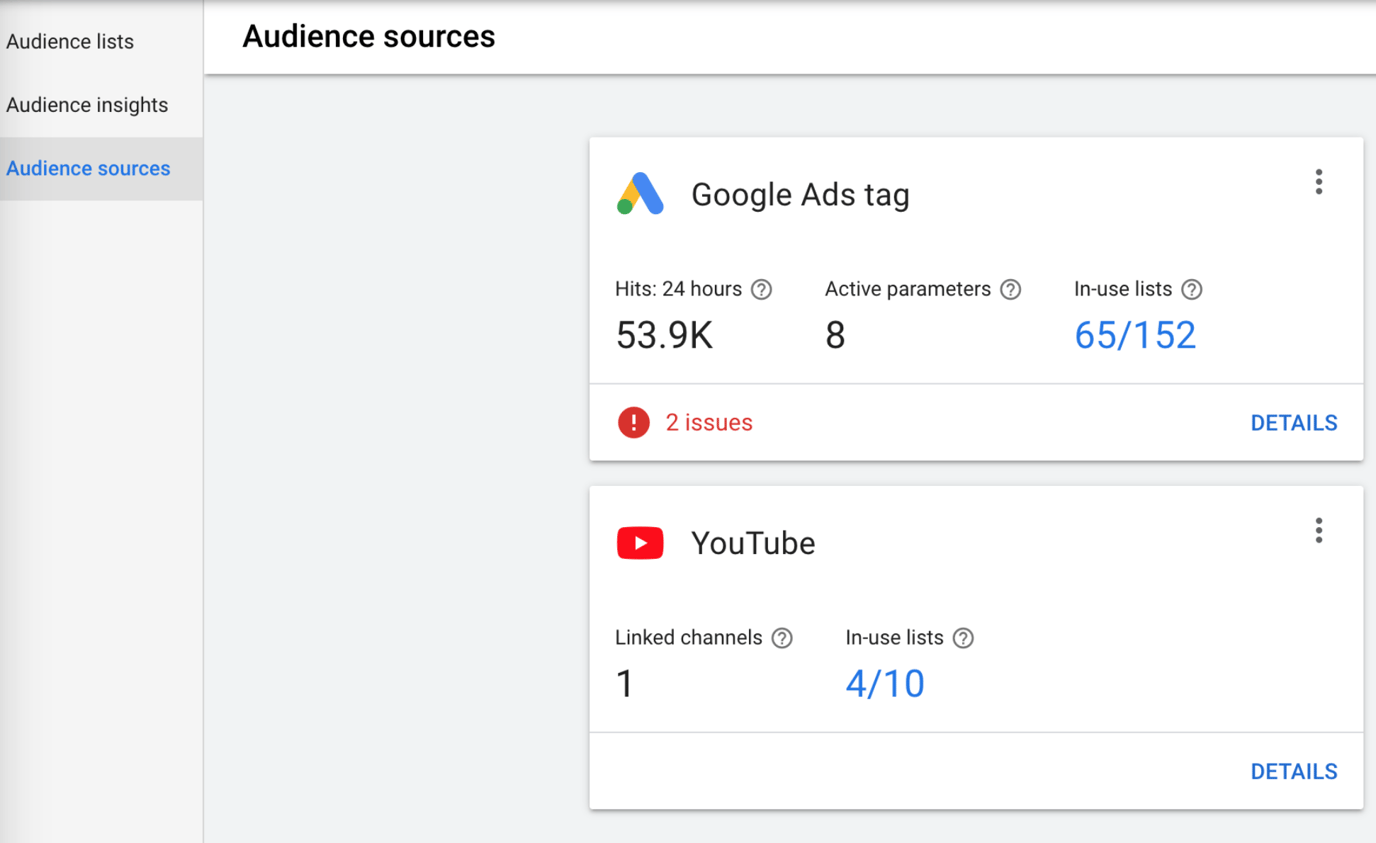Click the red issues warning icon
This screenshot has width=1376, height=843.
tap(633, 423)
